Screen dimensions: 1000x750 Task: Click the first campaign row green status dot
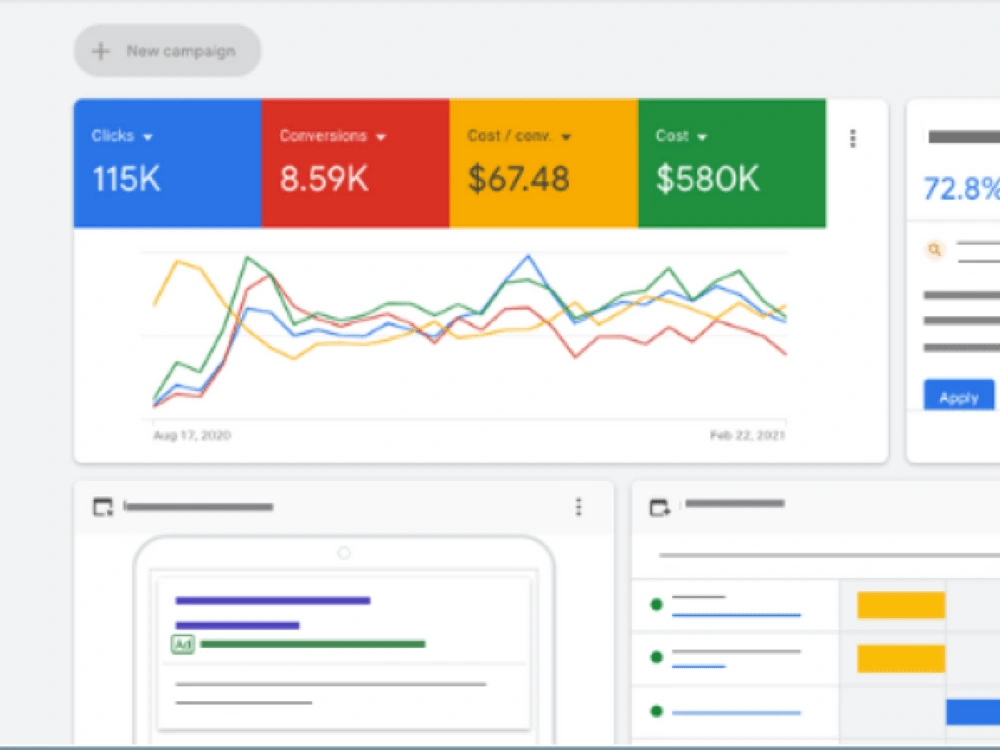[x=656, y=605]
